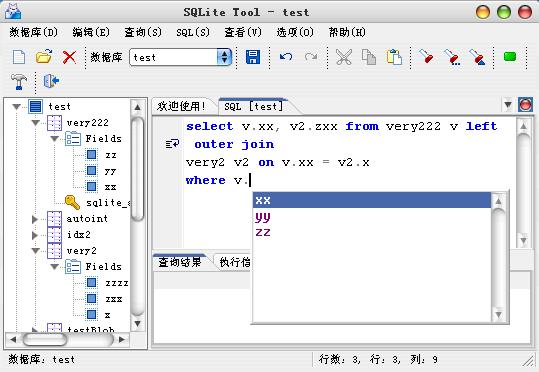Click the exit door icon
The height and width of the screenshot is (372, 539).
51,81
